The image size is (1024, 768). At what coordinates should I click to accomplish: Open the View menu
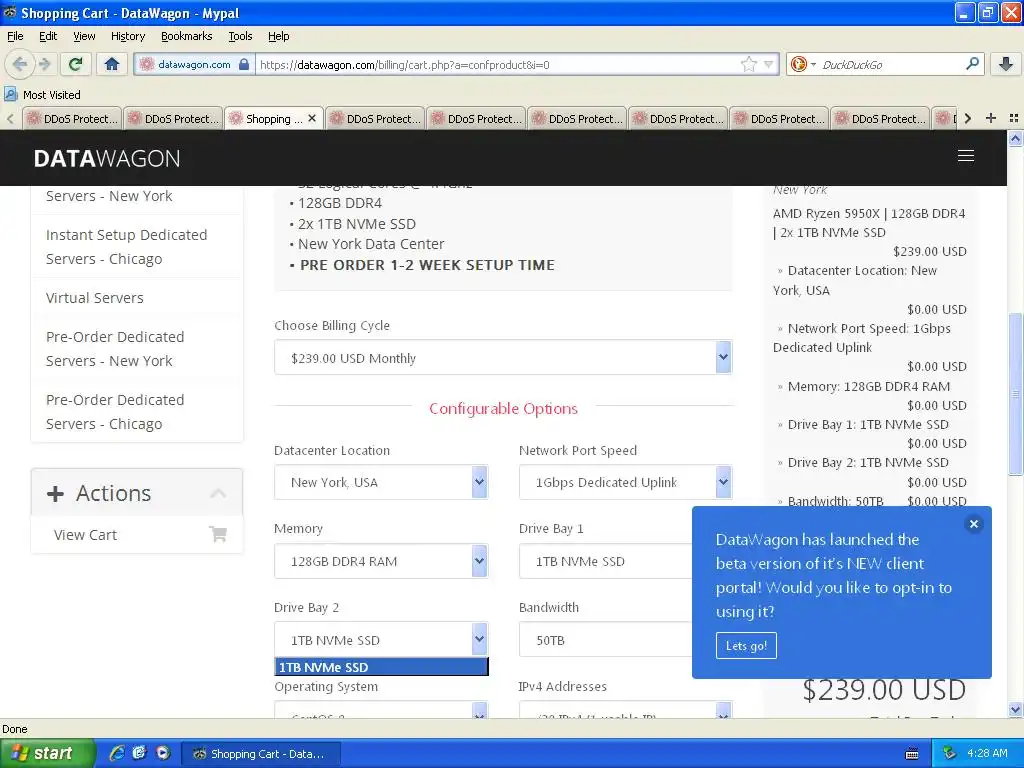(x=84, y=36)
